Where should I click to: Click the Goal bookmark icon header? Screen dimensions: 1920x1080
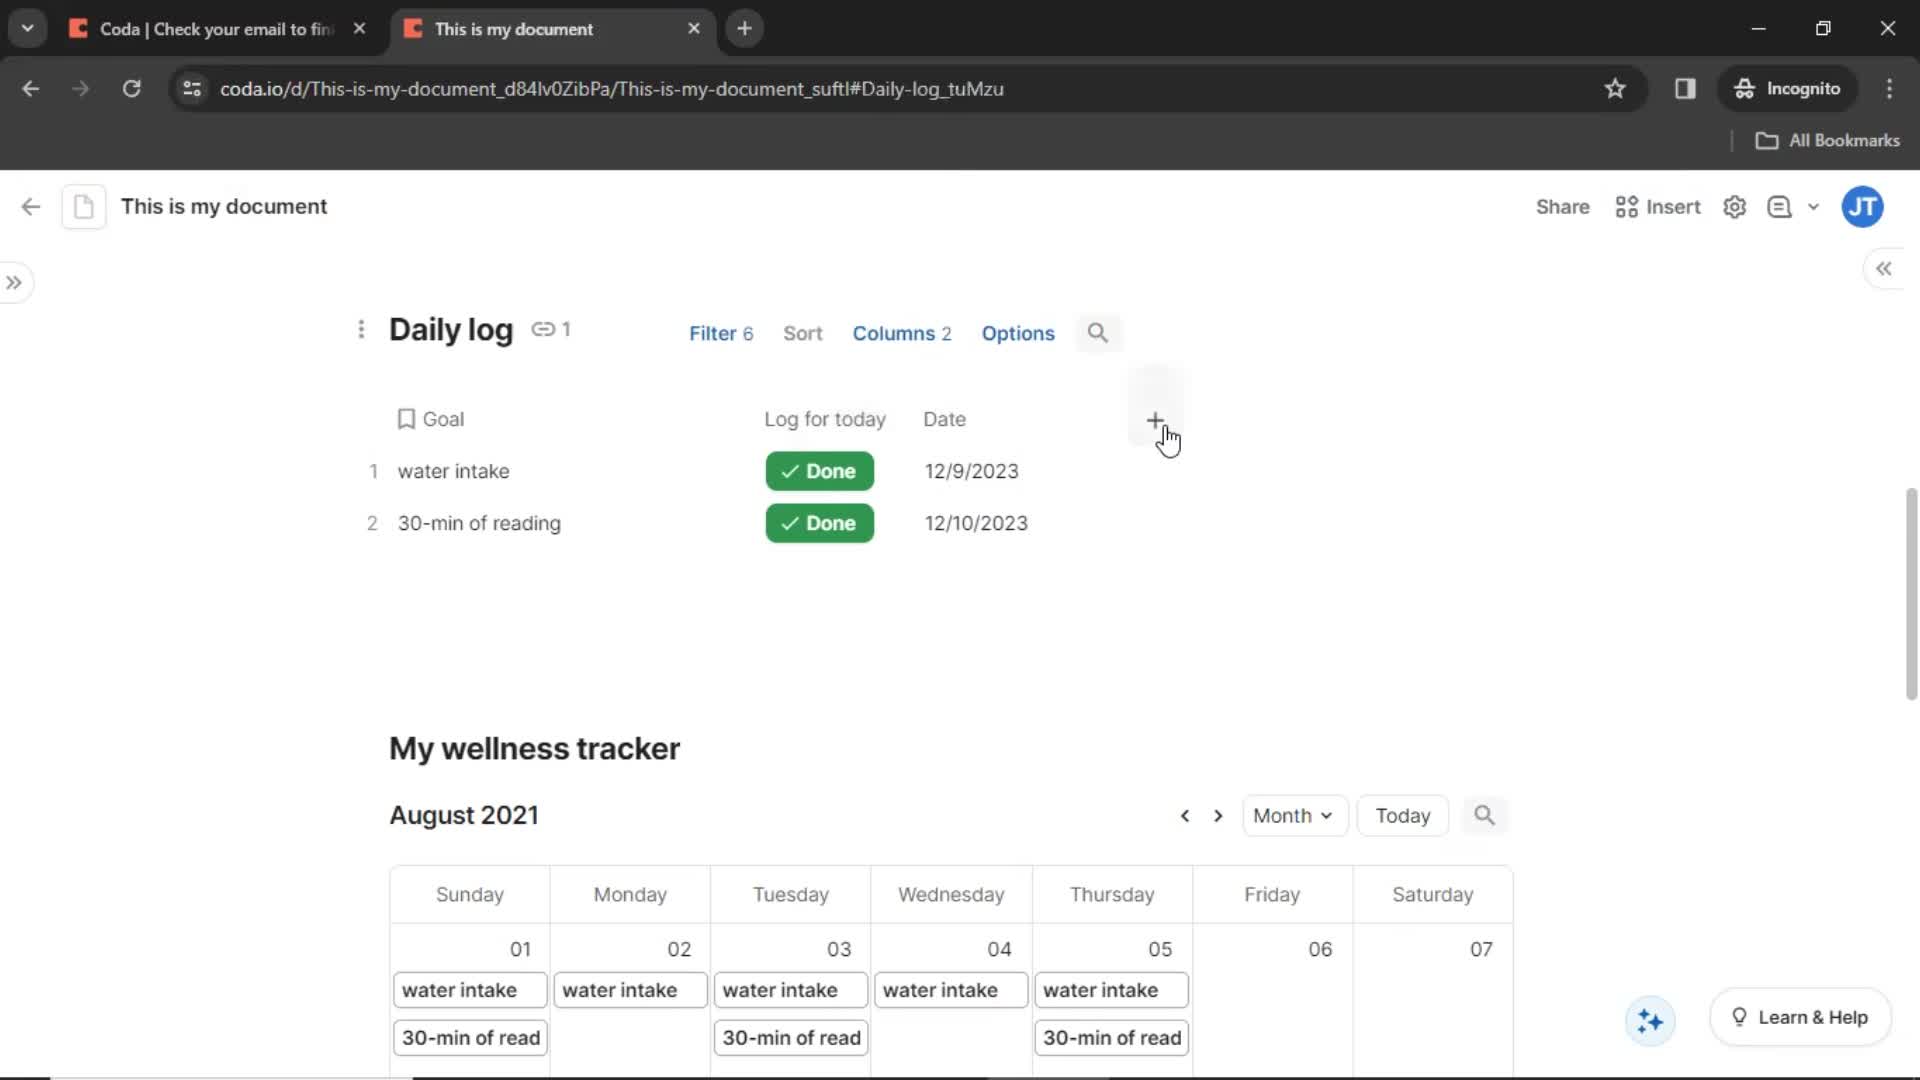pyautogui.click(x=406, y=418)
